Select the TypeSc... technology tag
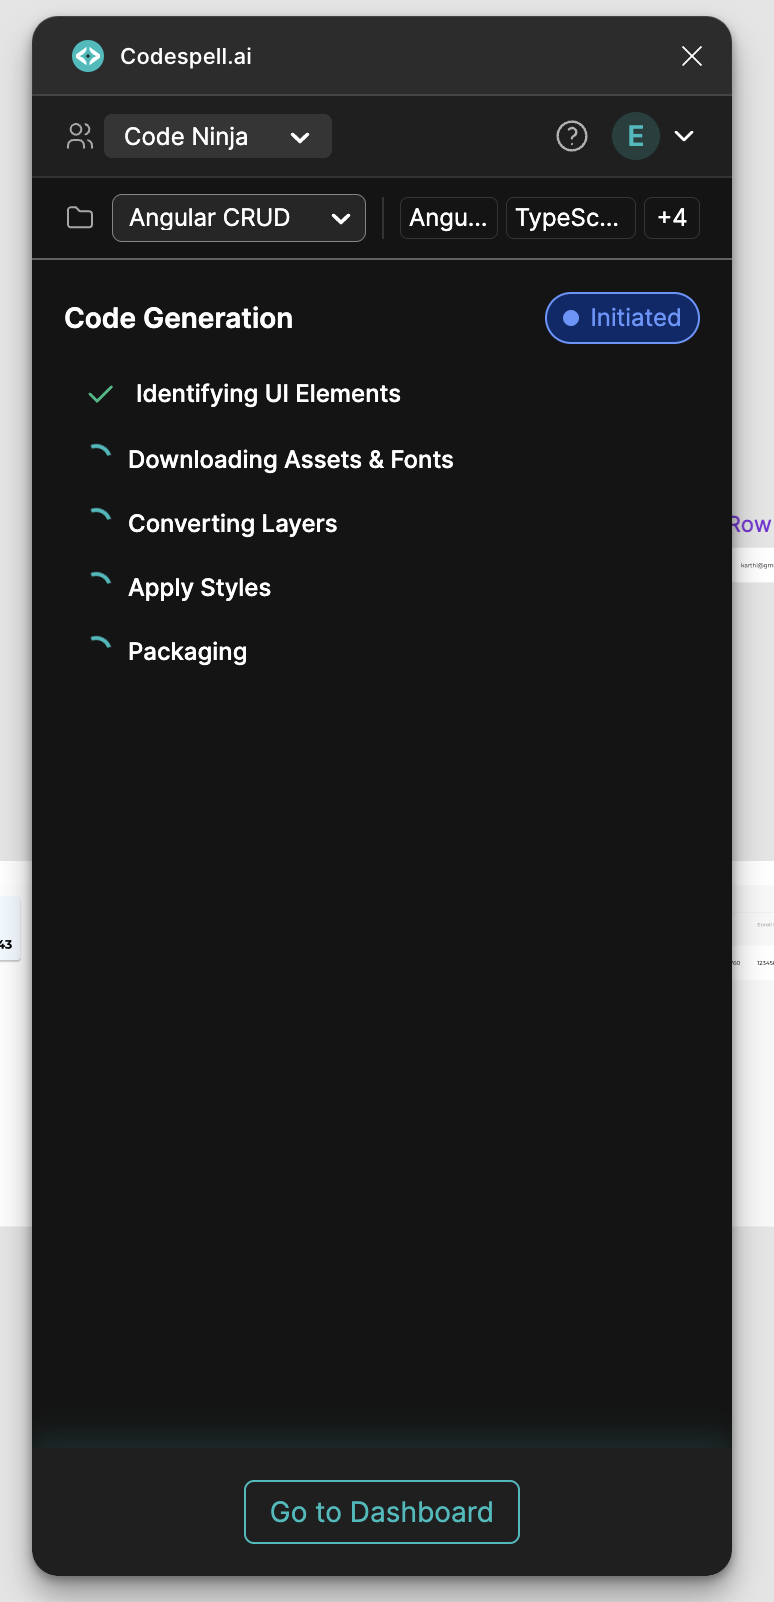The width and height of the screenshot is (774, 1602). point(571,218)
